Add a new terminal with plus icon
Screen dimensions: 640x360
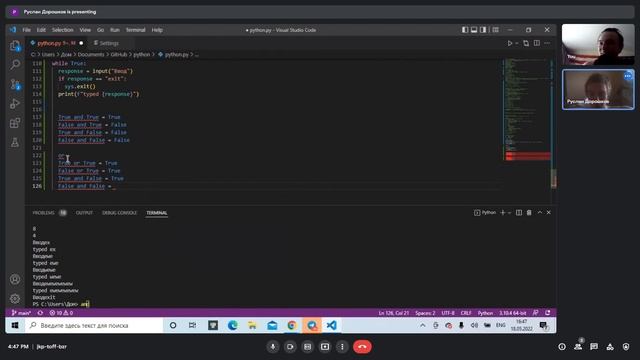503,213
